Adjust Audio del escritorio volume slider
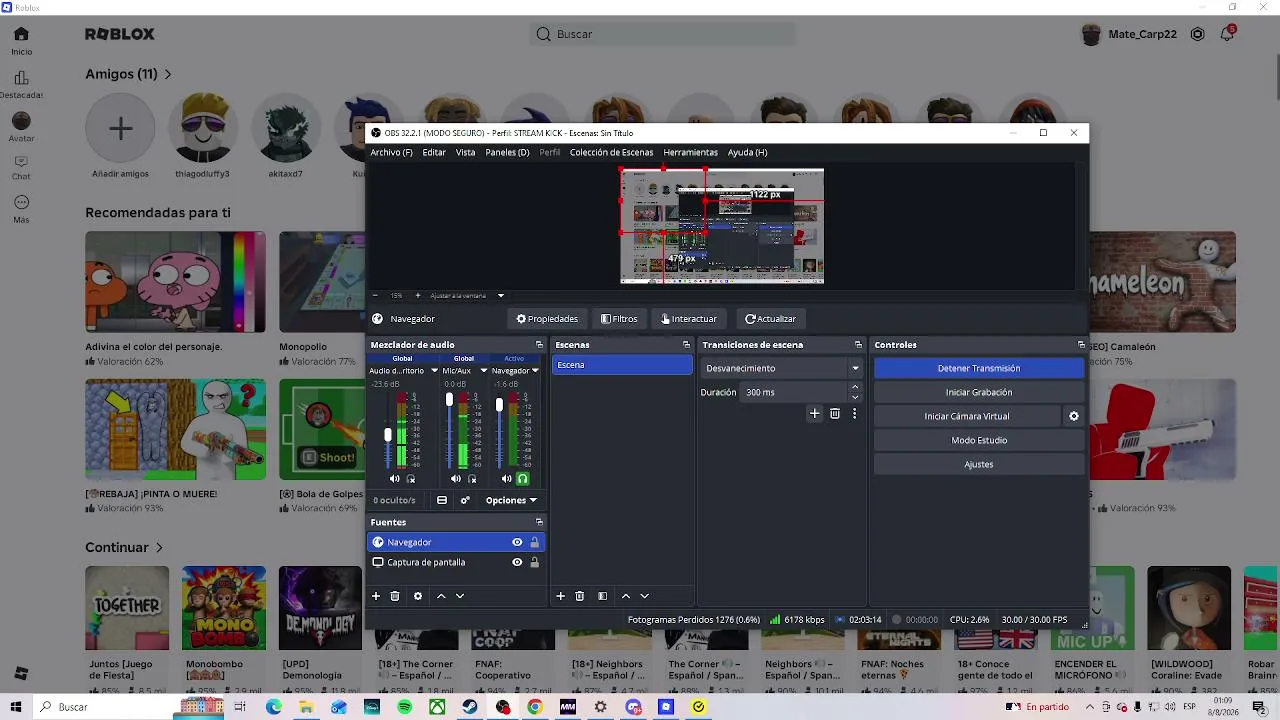Viewport: 1280px width, 720px height. click(x=388, y=434)
